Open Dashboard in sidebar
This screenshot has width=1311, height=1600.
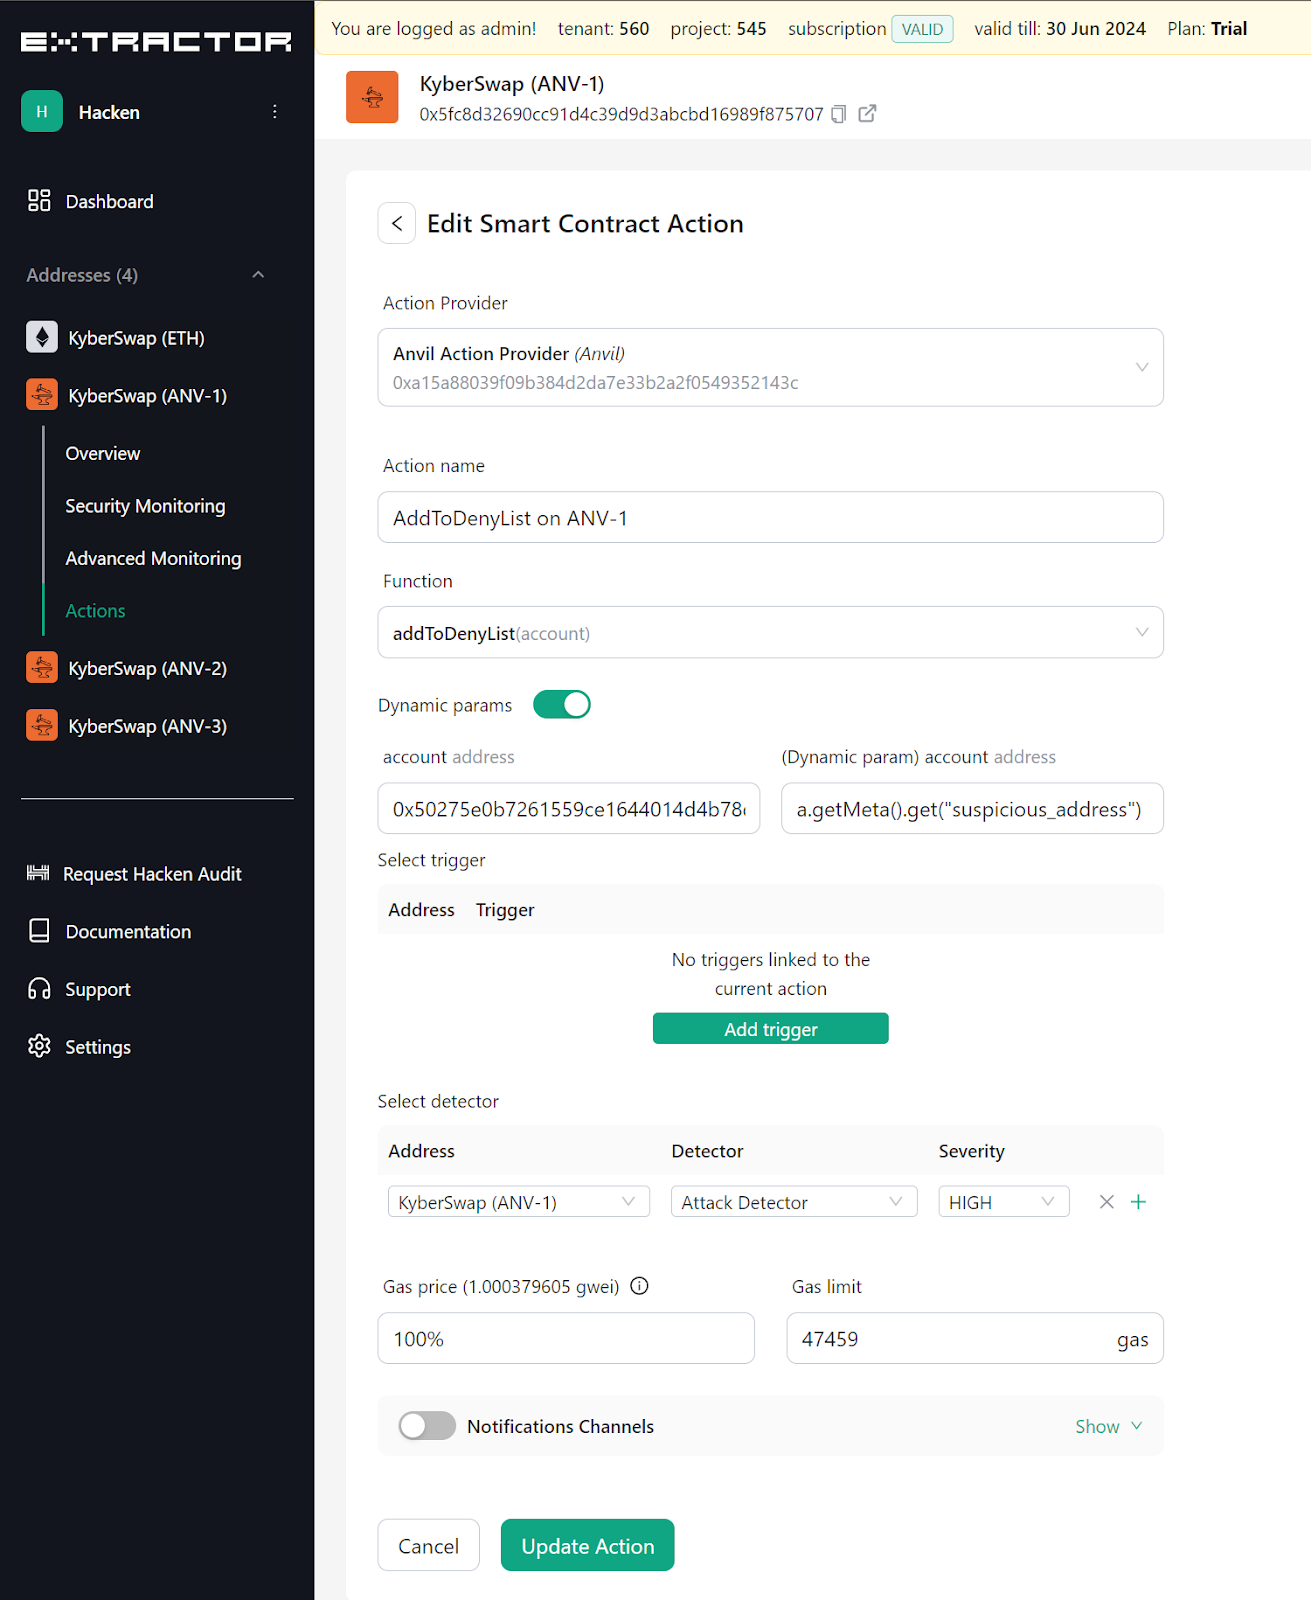tap(110, 201)
